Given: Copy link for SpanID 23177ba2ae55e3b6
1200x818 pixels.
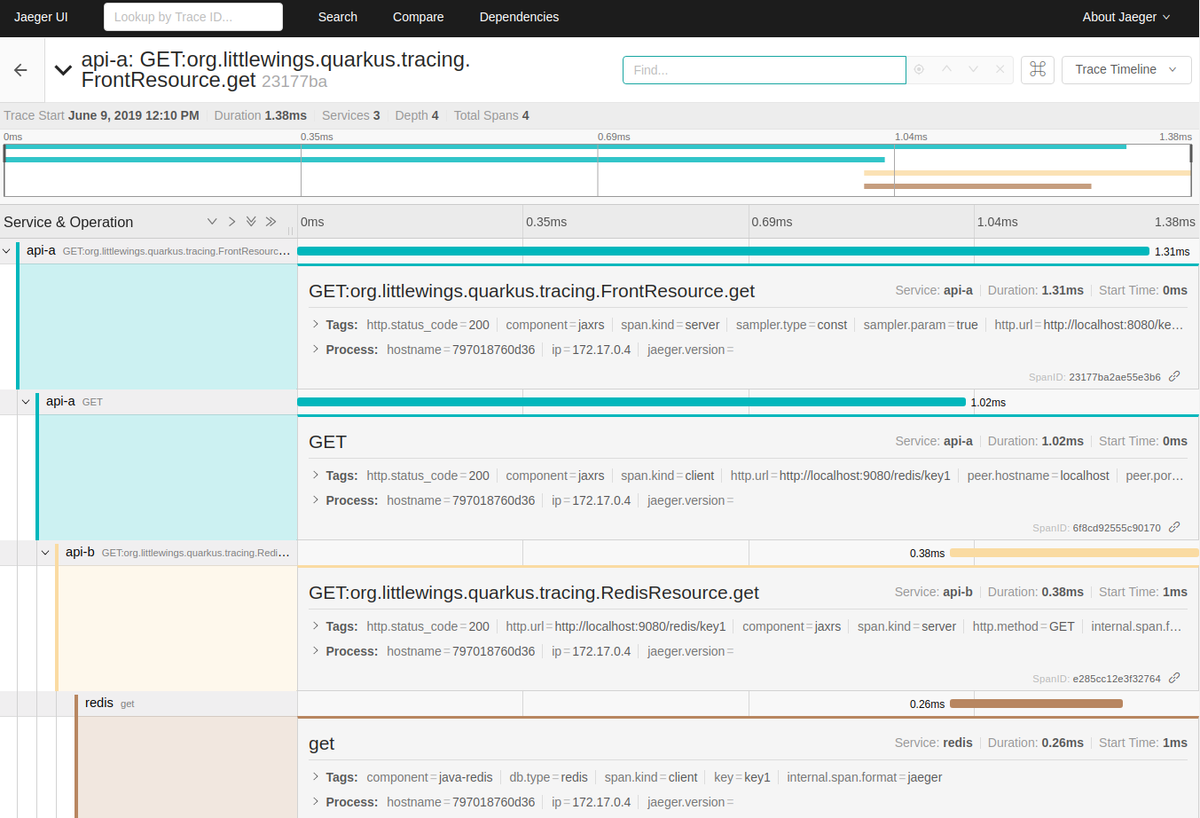Looking at the screenshot, I should 1175,377.
